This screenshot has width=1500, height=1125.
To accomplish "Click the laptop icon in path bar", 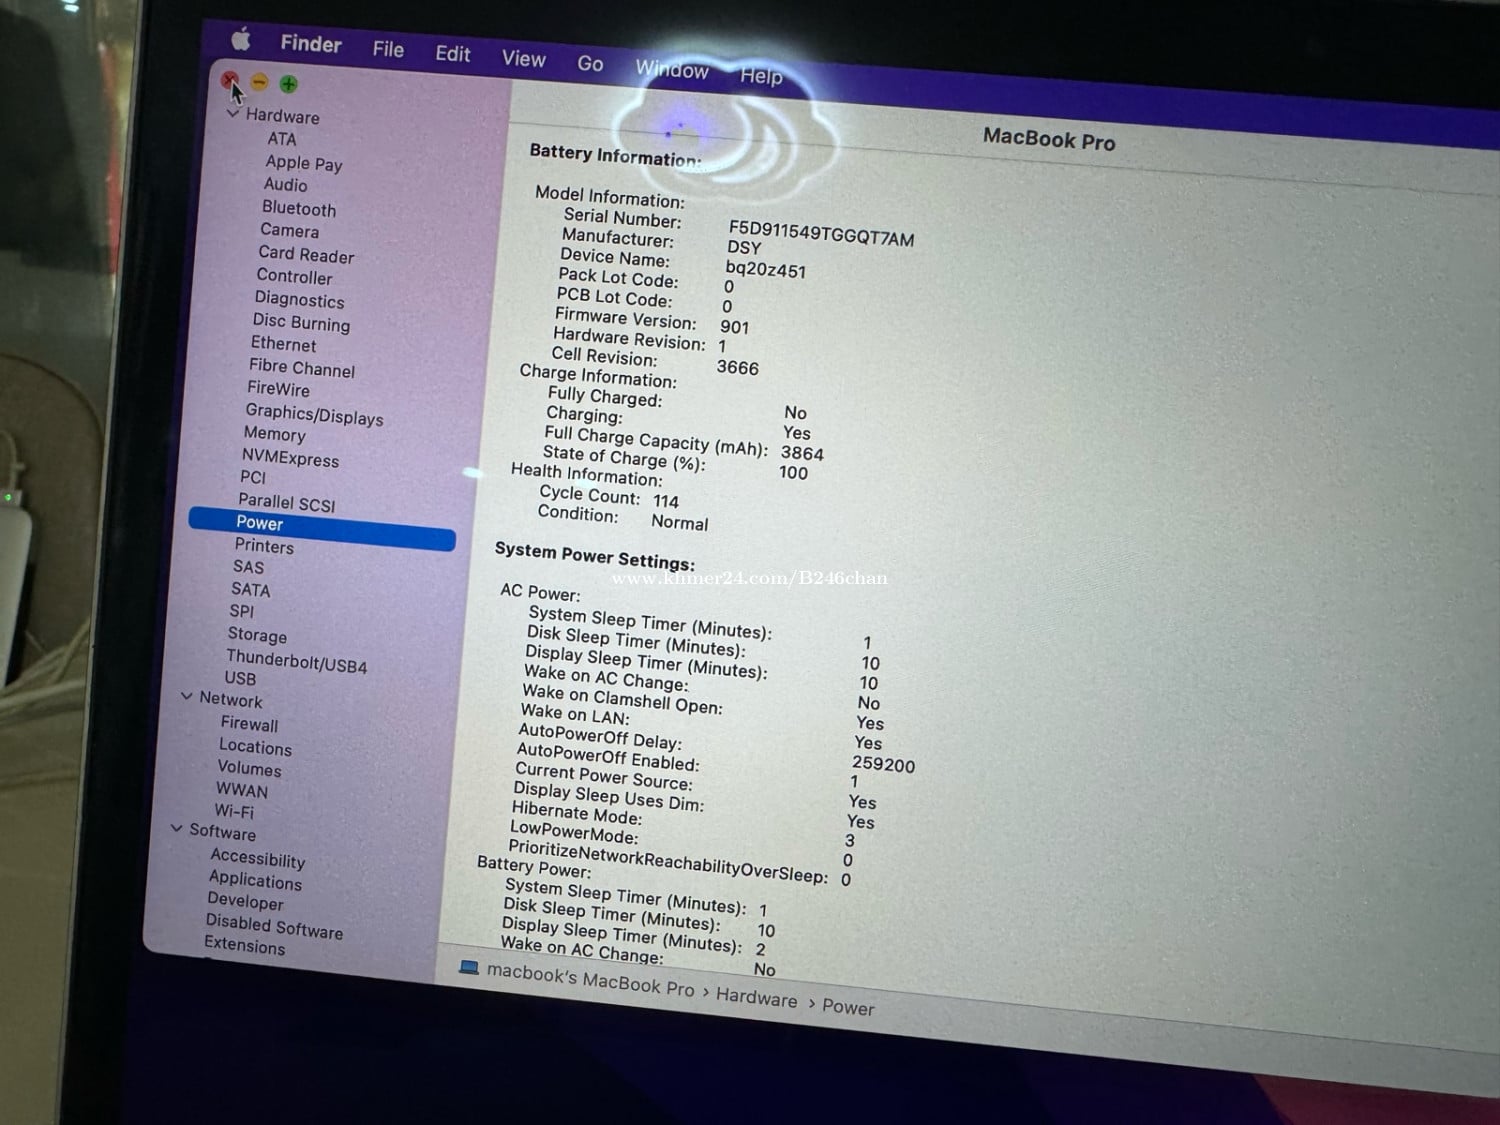I will [468, 967].
